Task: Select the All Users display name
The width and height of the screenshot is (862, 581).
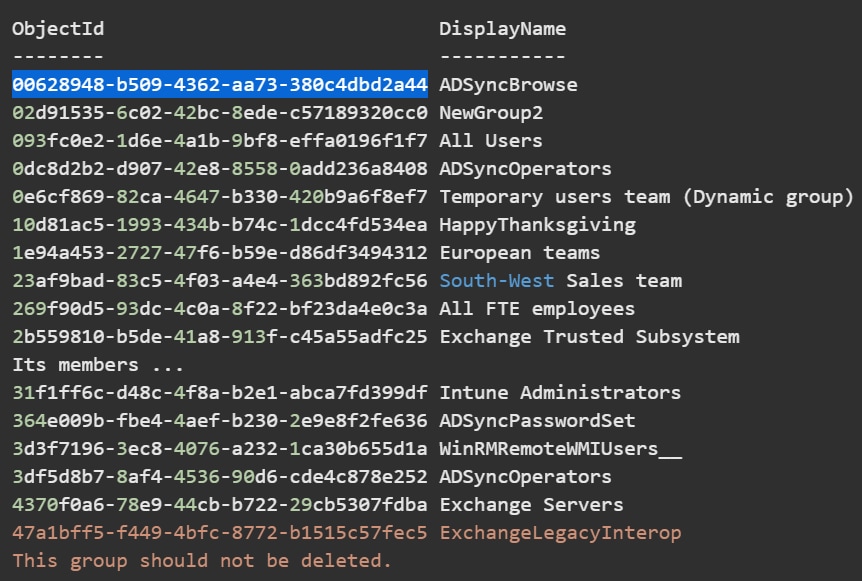Action: tap(491, 141)
